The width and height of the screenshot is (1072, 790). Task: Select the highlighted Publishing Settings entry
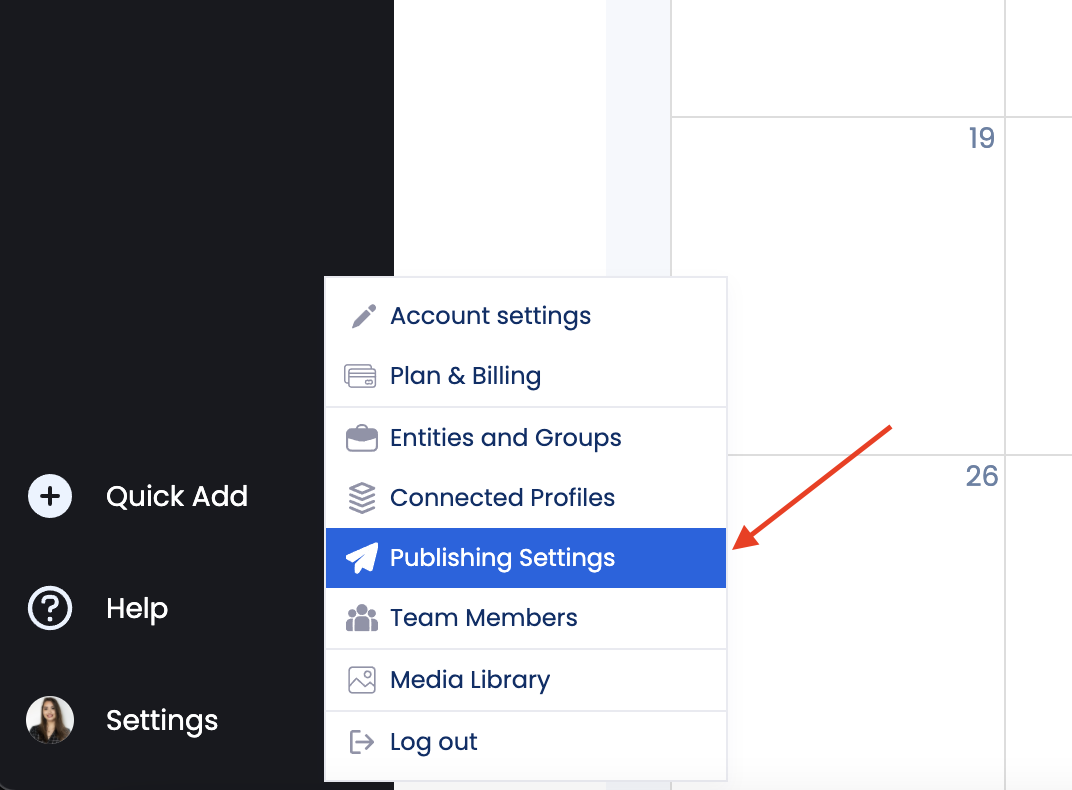526,558
